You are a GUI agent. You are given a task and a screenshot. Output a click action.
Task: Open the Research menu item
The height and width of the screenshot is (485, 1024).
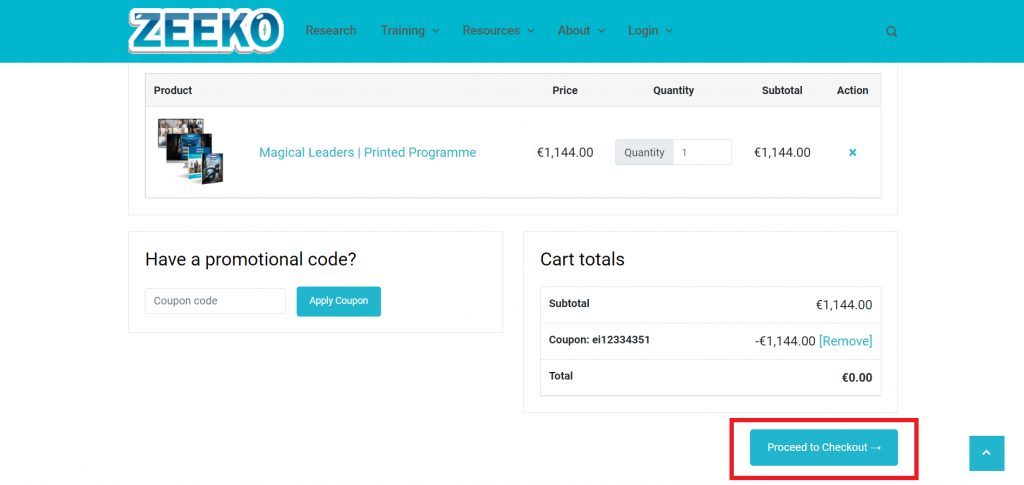(x=331, y=31)
